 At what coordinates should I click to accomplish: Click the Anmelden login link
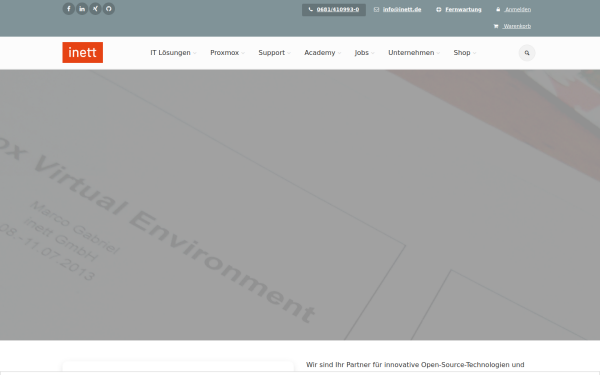point(517,10)
